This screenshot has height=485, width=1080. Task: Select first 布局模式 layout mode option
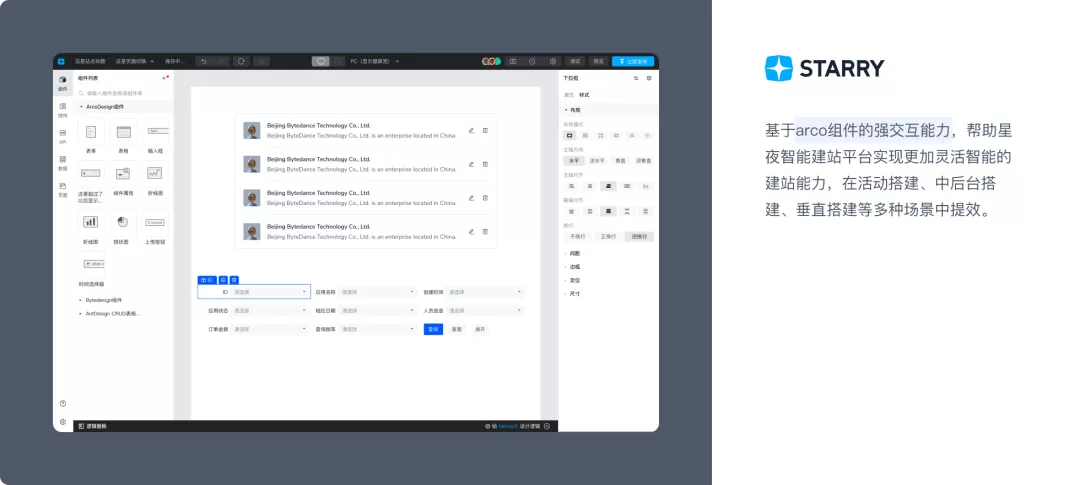(570, 136)
